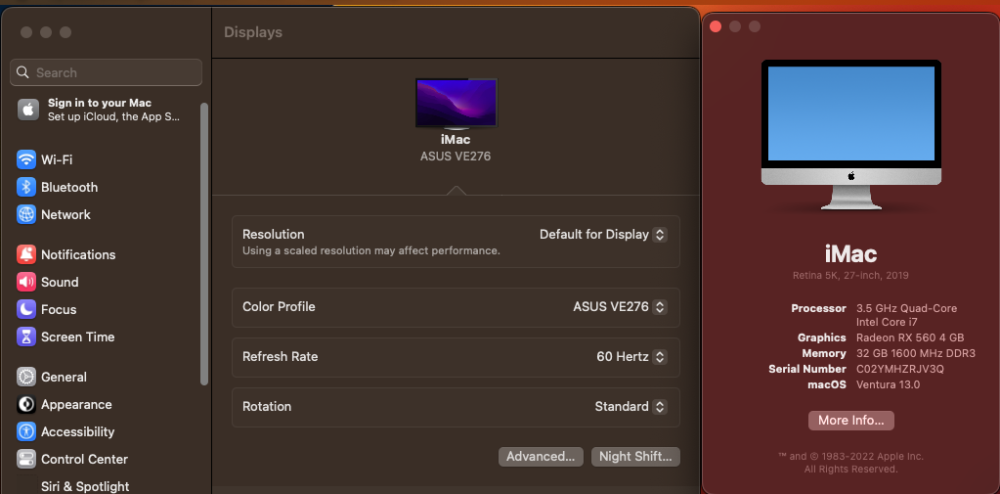
Task: Click More Info... in About window
Action: tap(851, 421)
